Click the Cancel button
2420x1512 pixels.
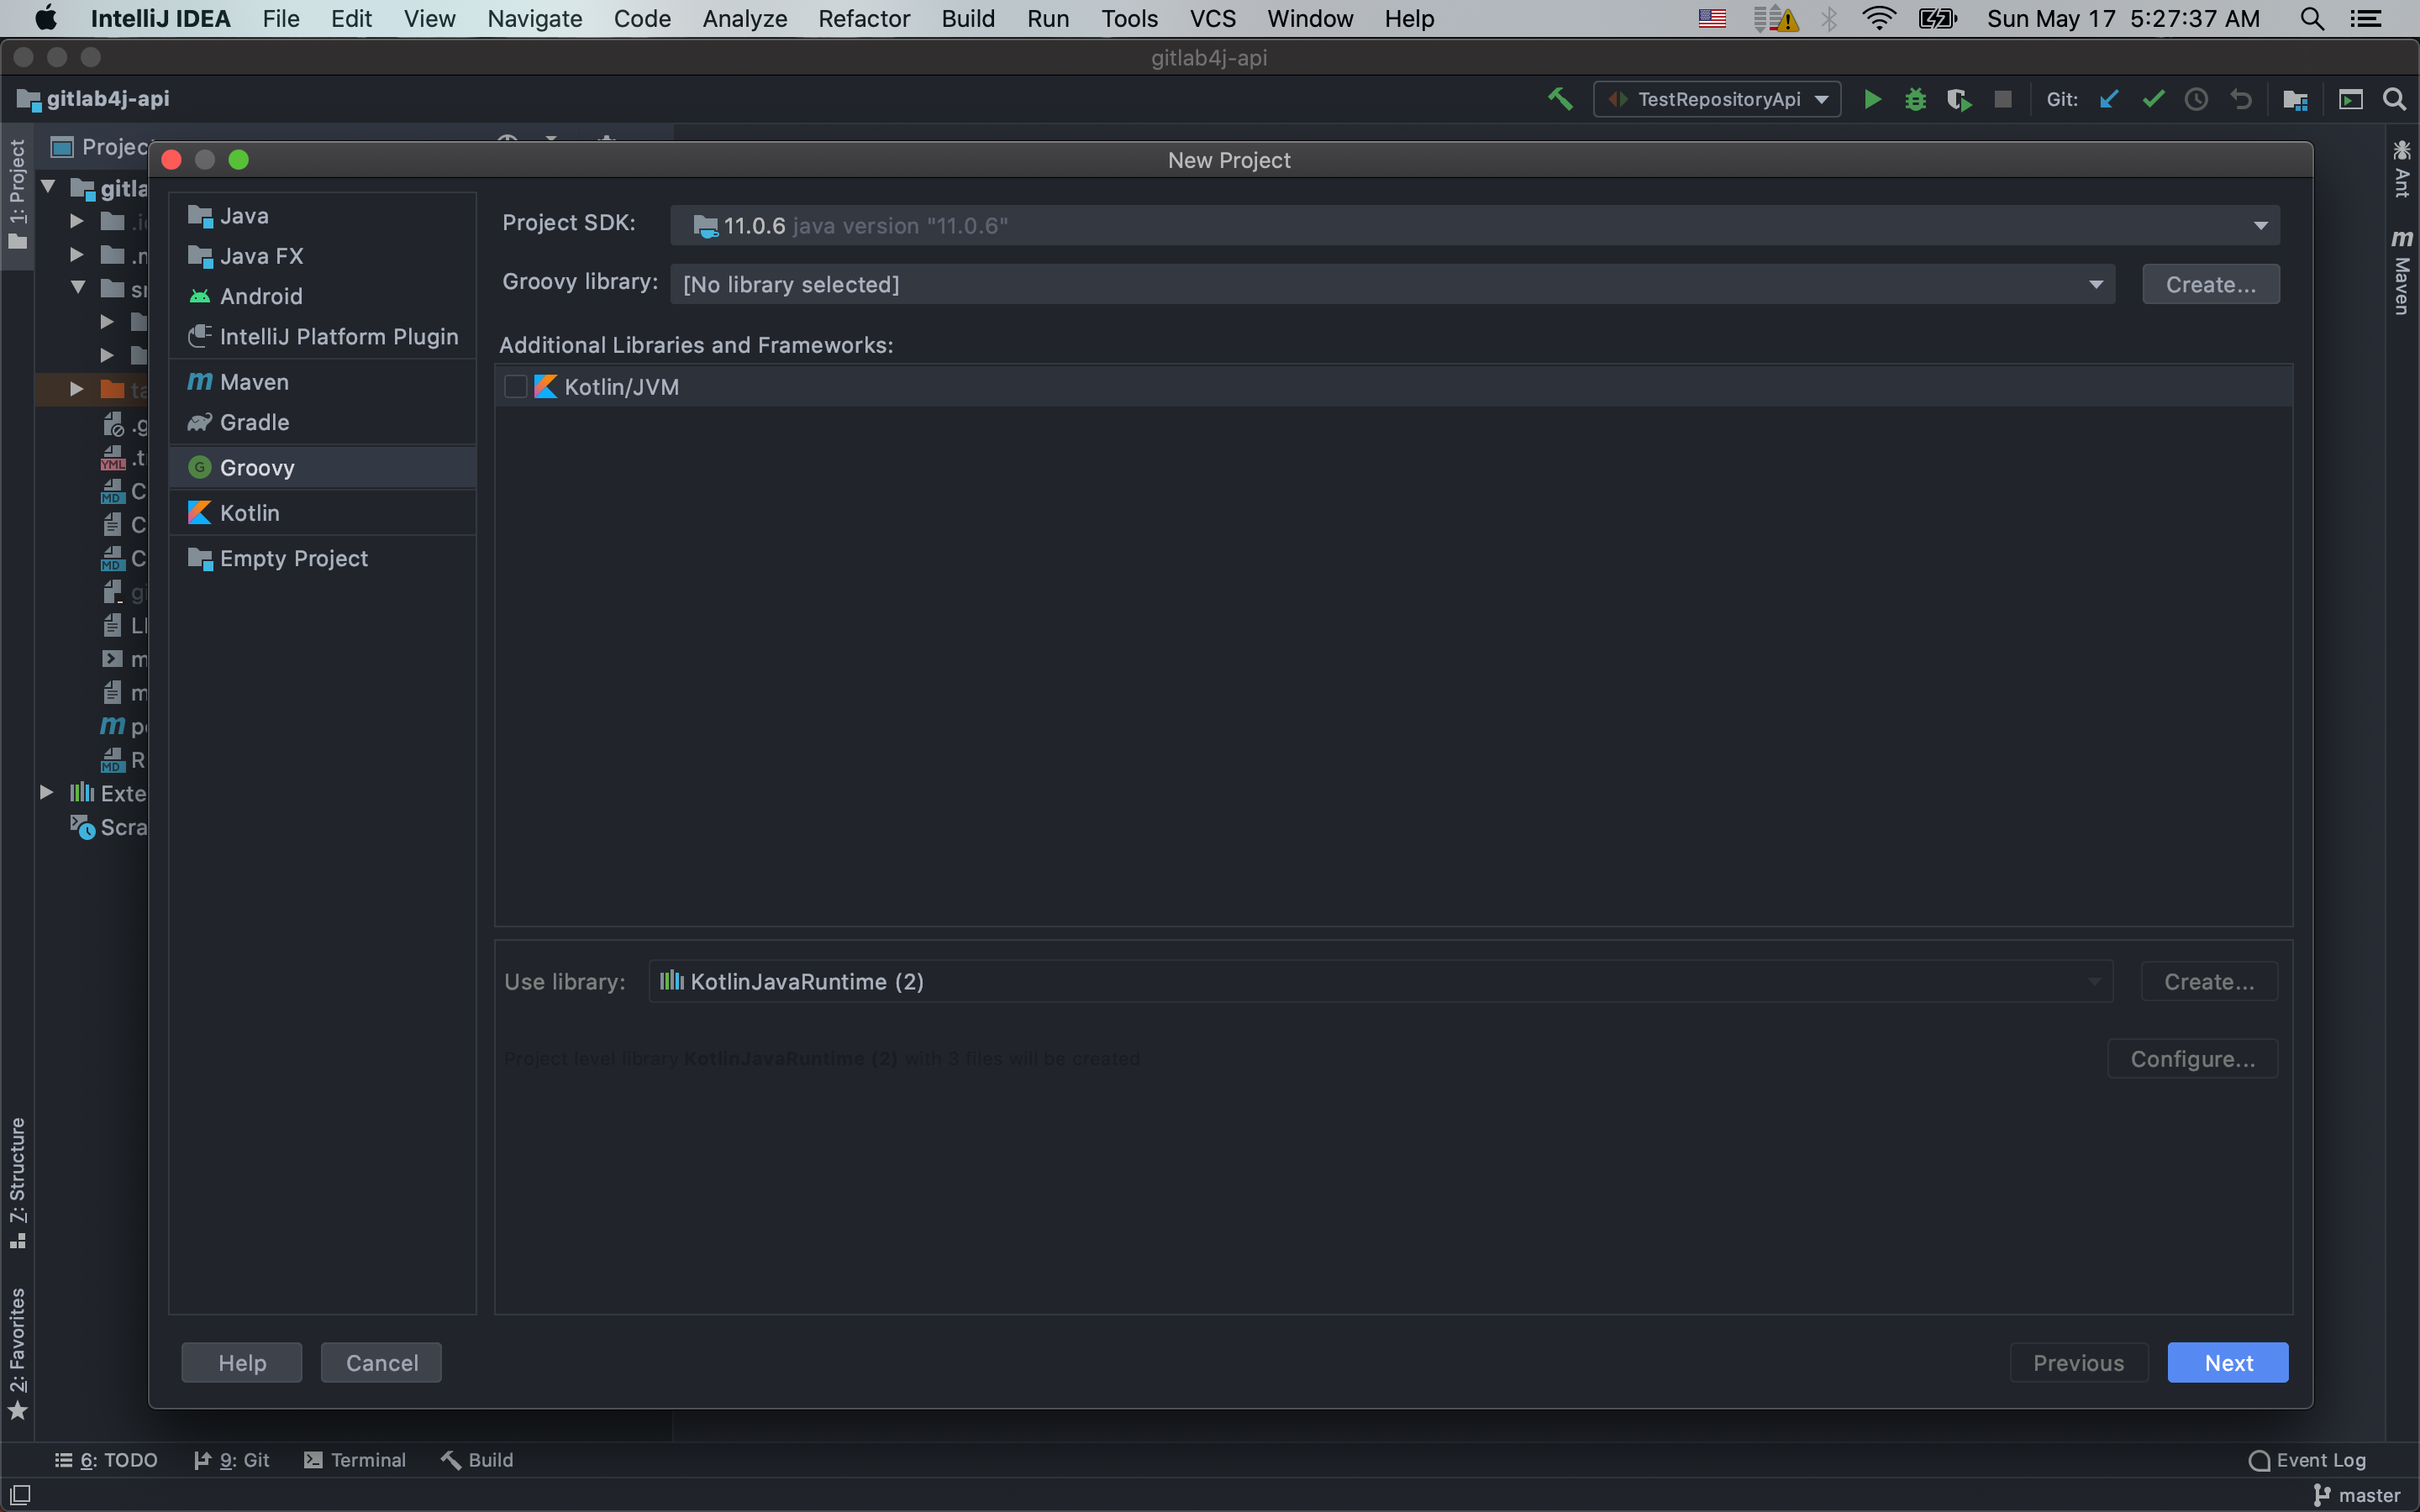click(381, 1363)
